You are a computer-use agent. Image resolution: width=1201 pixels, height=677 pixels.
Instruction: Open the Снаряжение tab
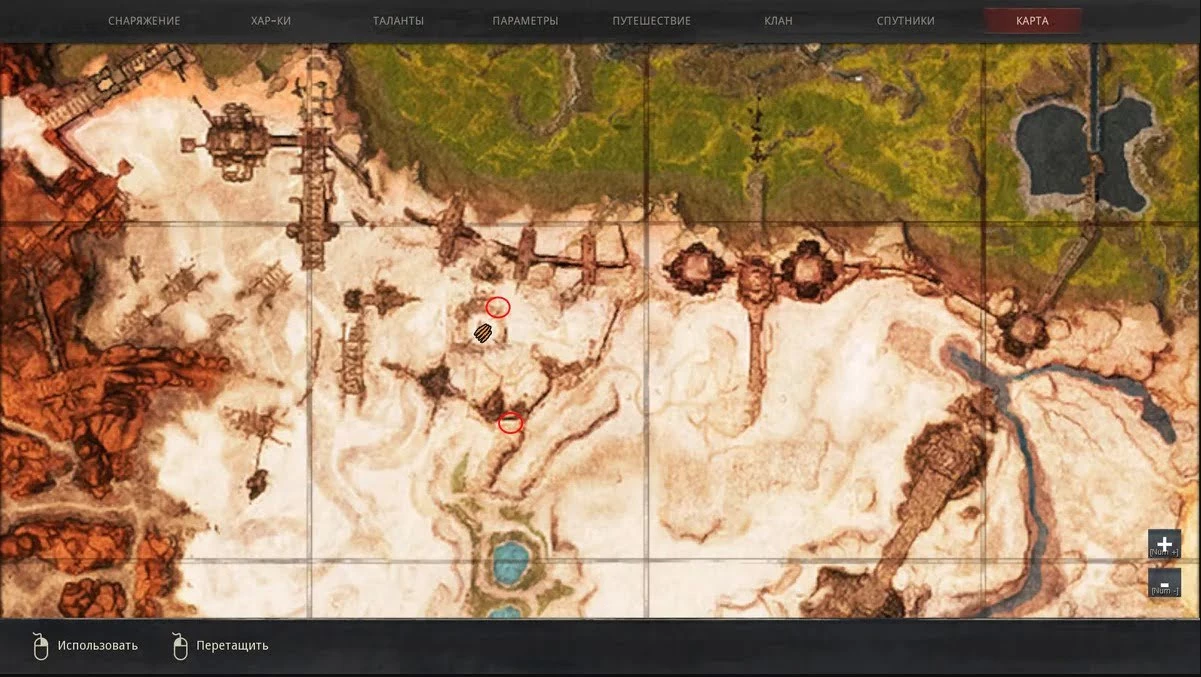click(144, 21)
